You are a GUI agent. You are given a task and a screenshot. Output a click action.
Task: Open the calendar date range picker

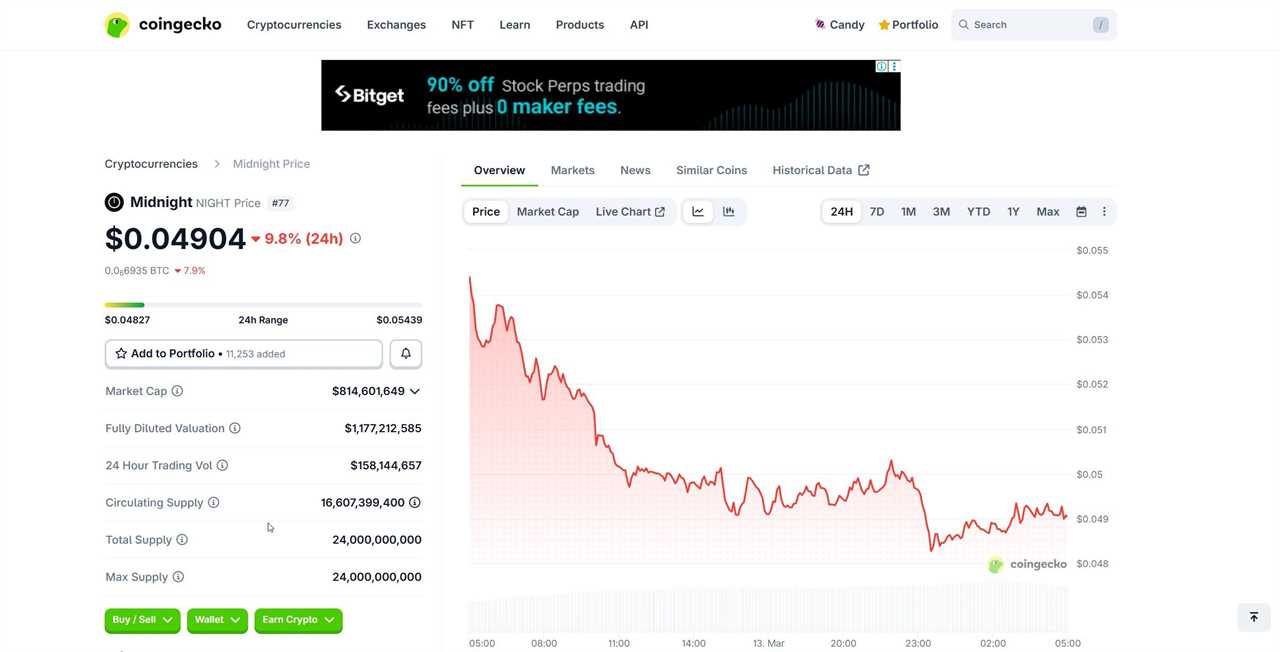coord(1081,211)
